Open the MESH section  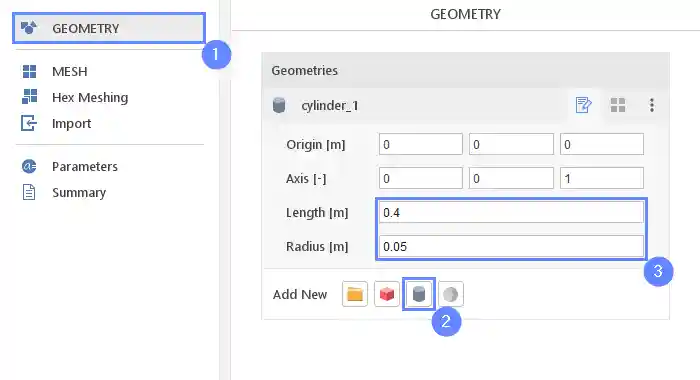pos(69,71)
